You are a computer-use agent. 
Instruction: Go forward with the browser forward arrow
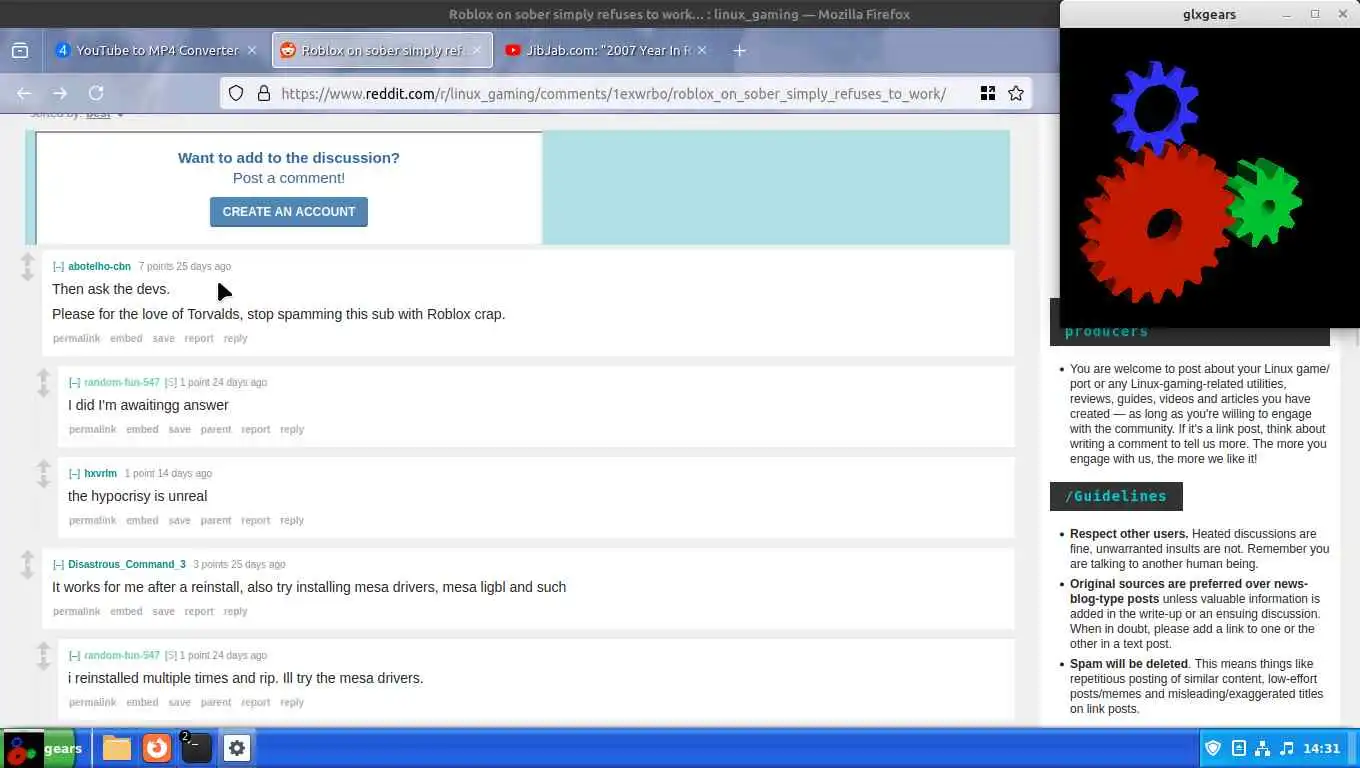60,93
